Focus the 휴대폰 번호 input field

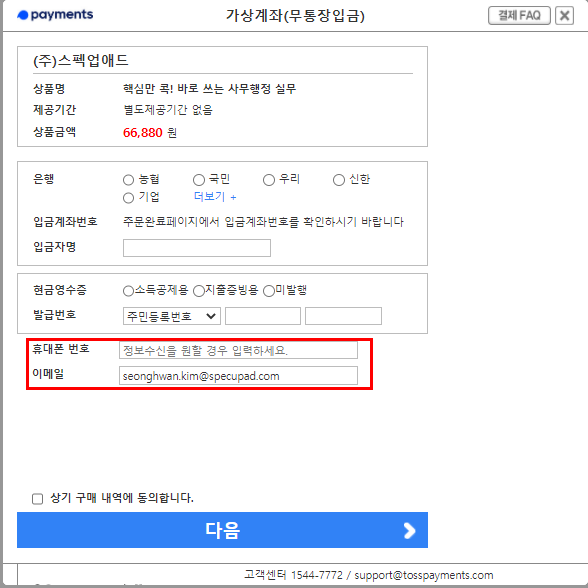coord(238,350)
